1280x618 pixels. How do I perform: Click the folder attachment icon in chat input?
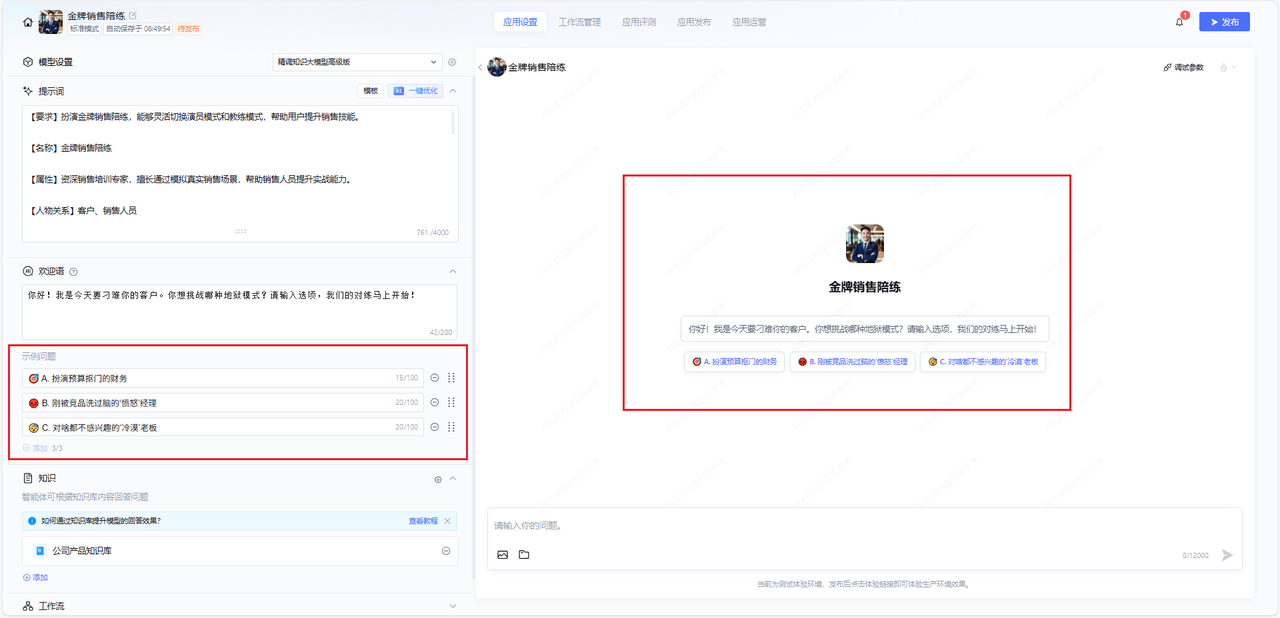[x=524, y=555]
